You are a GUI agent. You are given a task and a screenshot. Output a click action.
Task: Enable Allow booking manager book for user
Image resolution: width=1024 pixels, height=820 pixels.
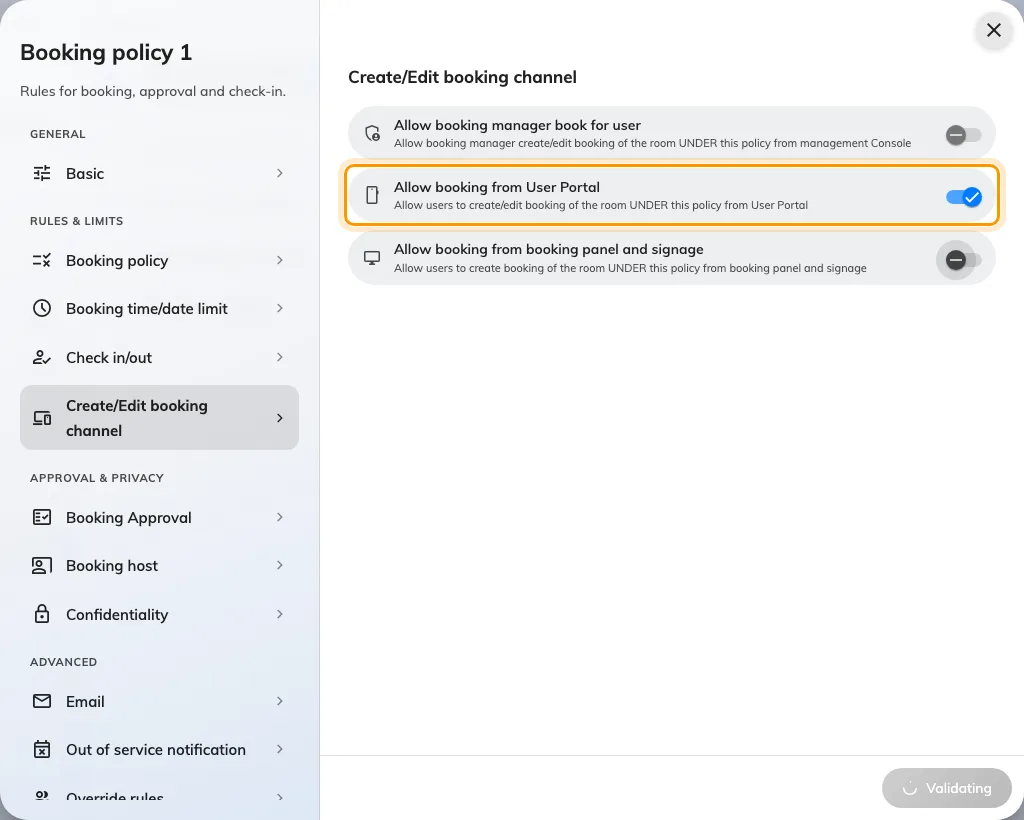tap(963, 134)
